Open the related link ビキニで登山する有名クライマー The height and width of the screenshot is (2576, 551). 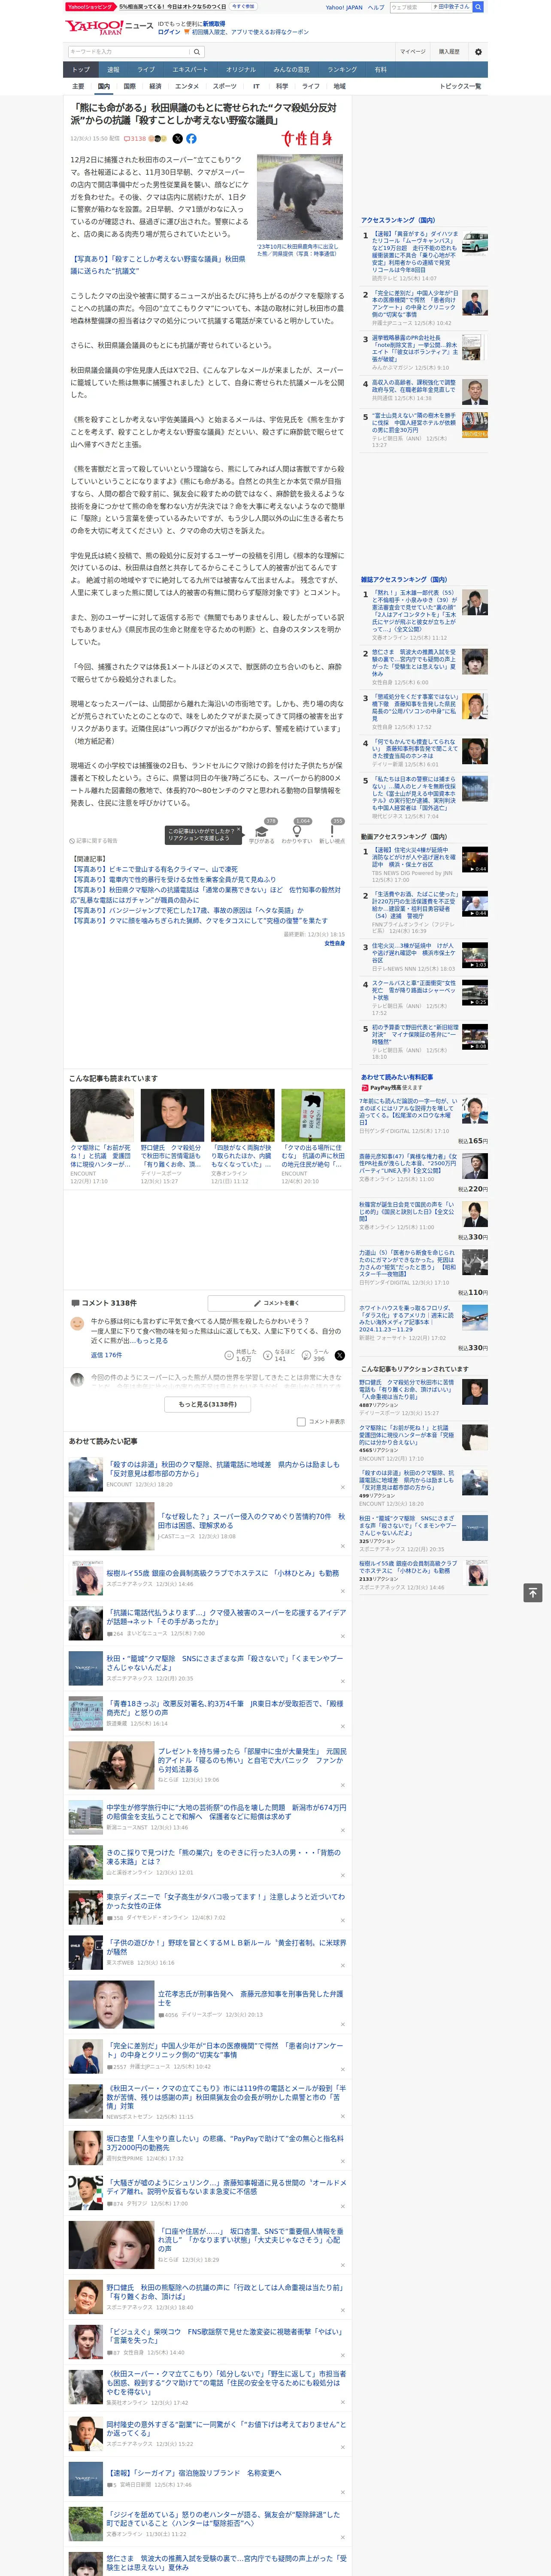click(x=154, y=869)
